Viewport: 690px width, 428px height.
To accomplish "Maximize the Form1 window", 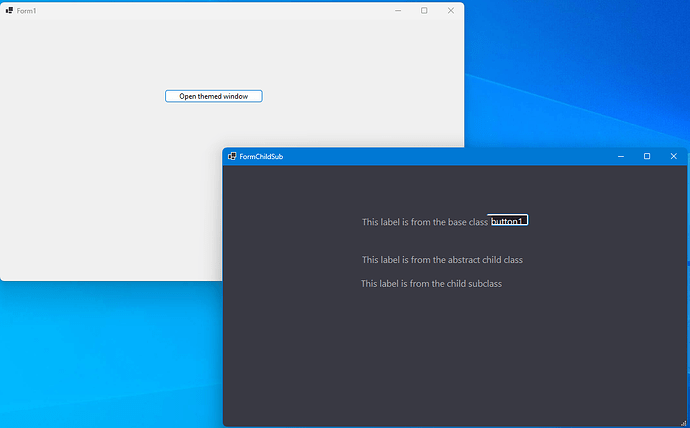I will pos(424,11).
